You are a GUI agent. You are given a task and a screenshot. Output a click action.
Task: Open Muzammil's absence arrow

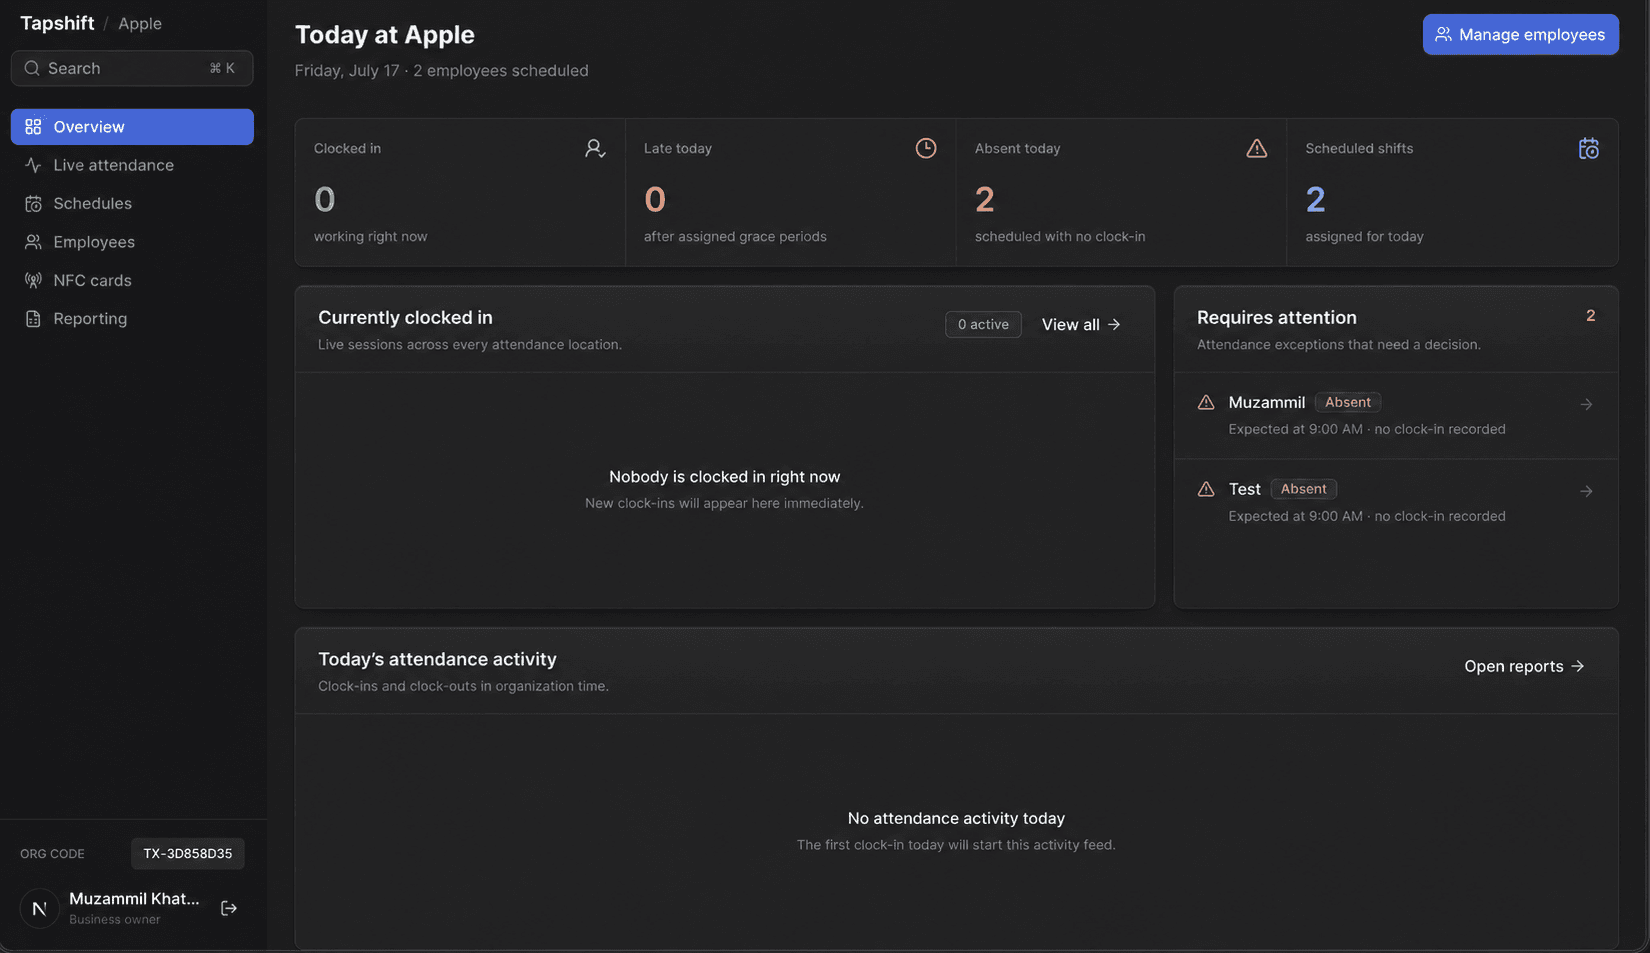click(1586, 404)
